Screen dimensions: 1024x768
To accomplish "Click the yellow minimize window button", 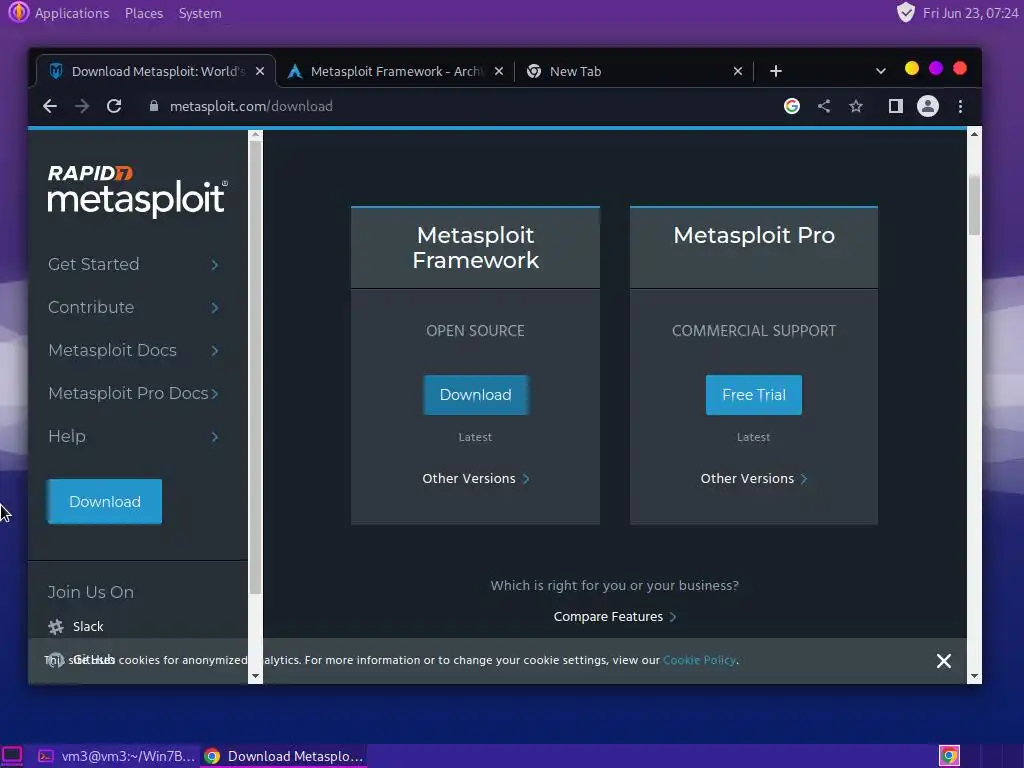I will click(912, 69).
